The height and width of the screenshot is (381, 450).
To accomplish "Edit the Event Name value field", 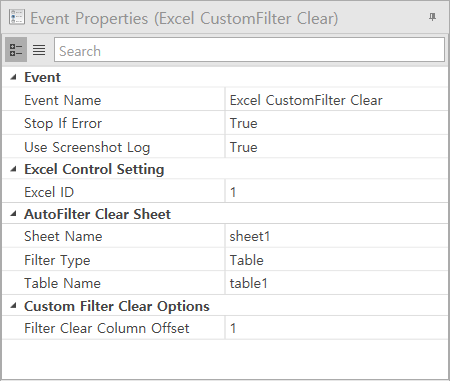I will click(336, 100).
